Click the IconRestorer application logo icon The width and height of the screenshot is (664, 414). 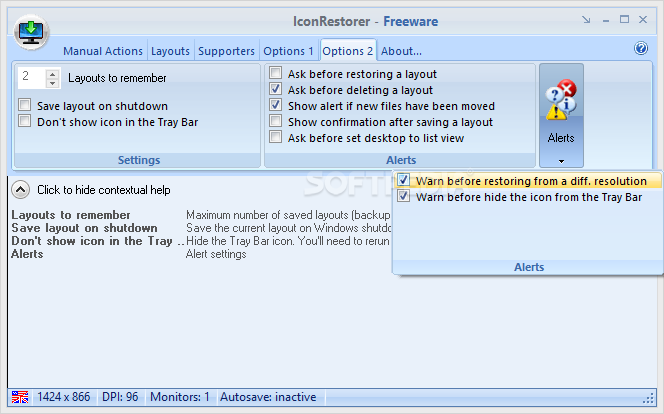coord(31,32)
